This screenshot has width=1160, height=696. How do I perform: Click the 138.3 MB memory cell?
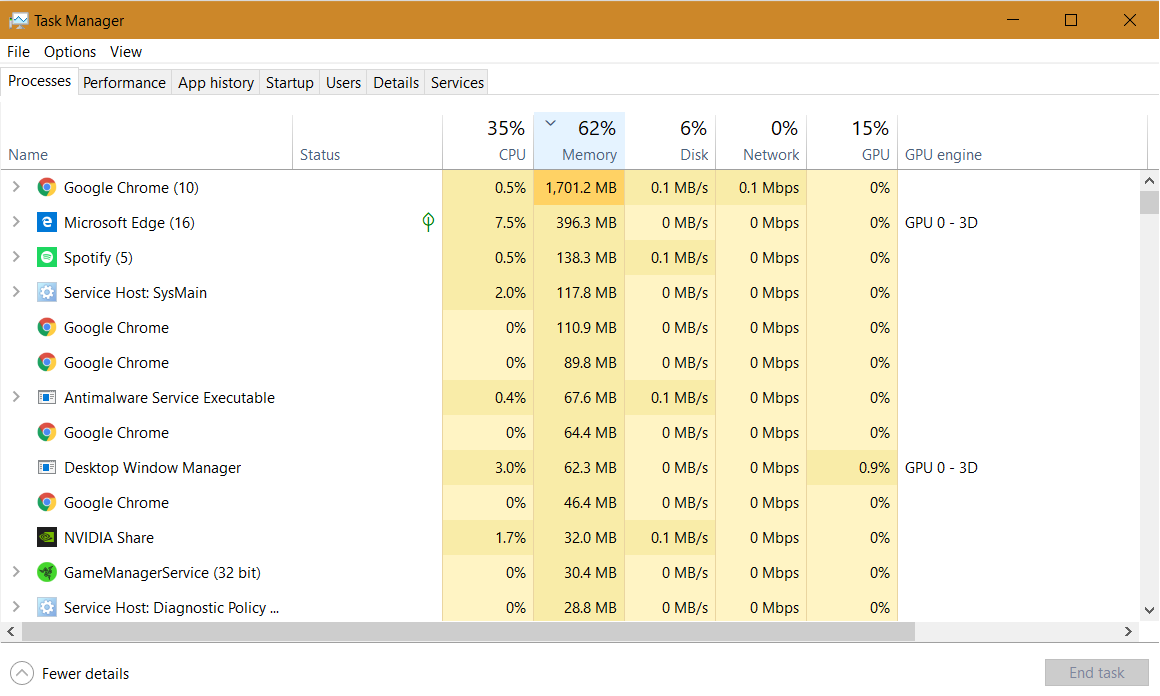579,257
